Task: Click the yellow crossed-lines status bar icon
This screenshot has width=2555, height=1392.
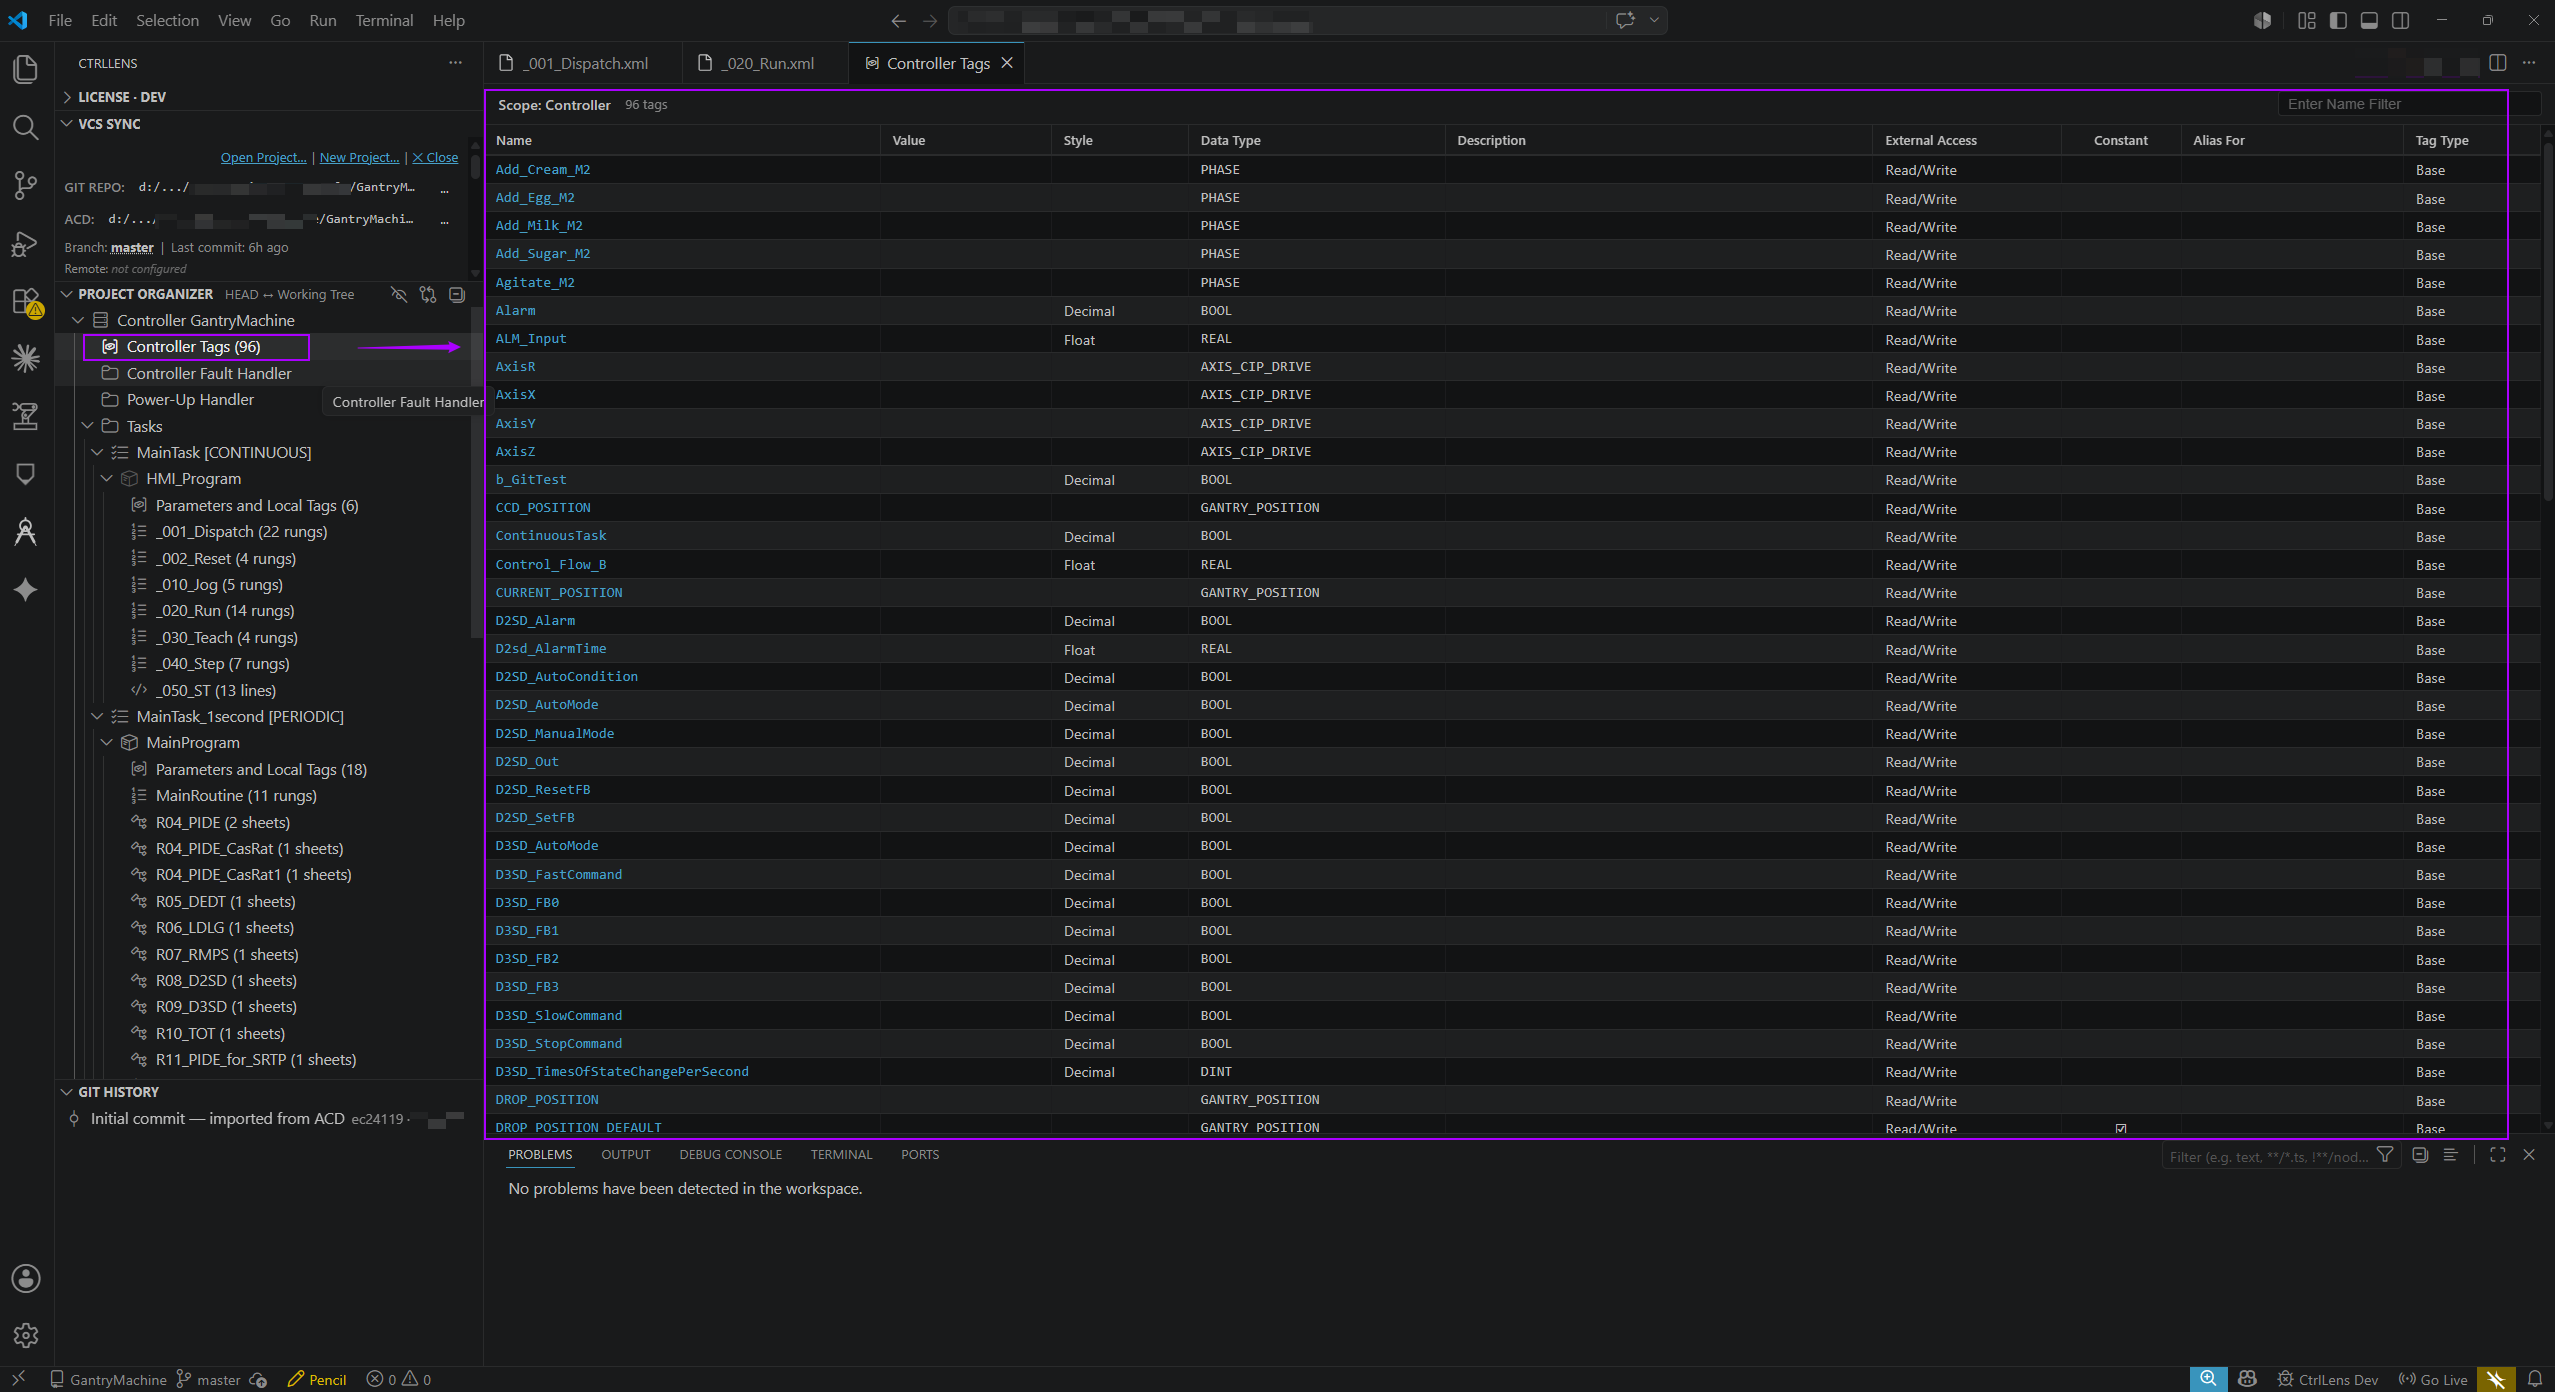Action: [x=2496, y=1379]
